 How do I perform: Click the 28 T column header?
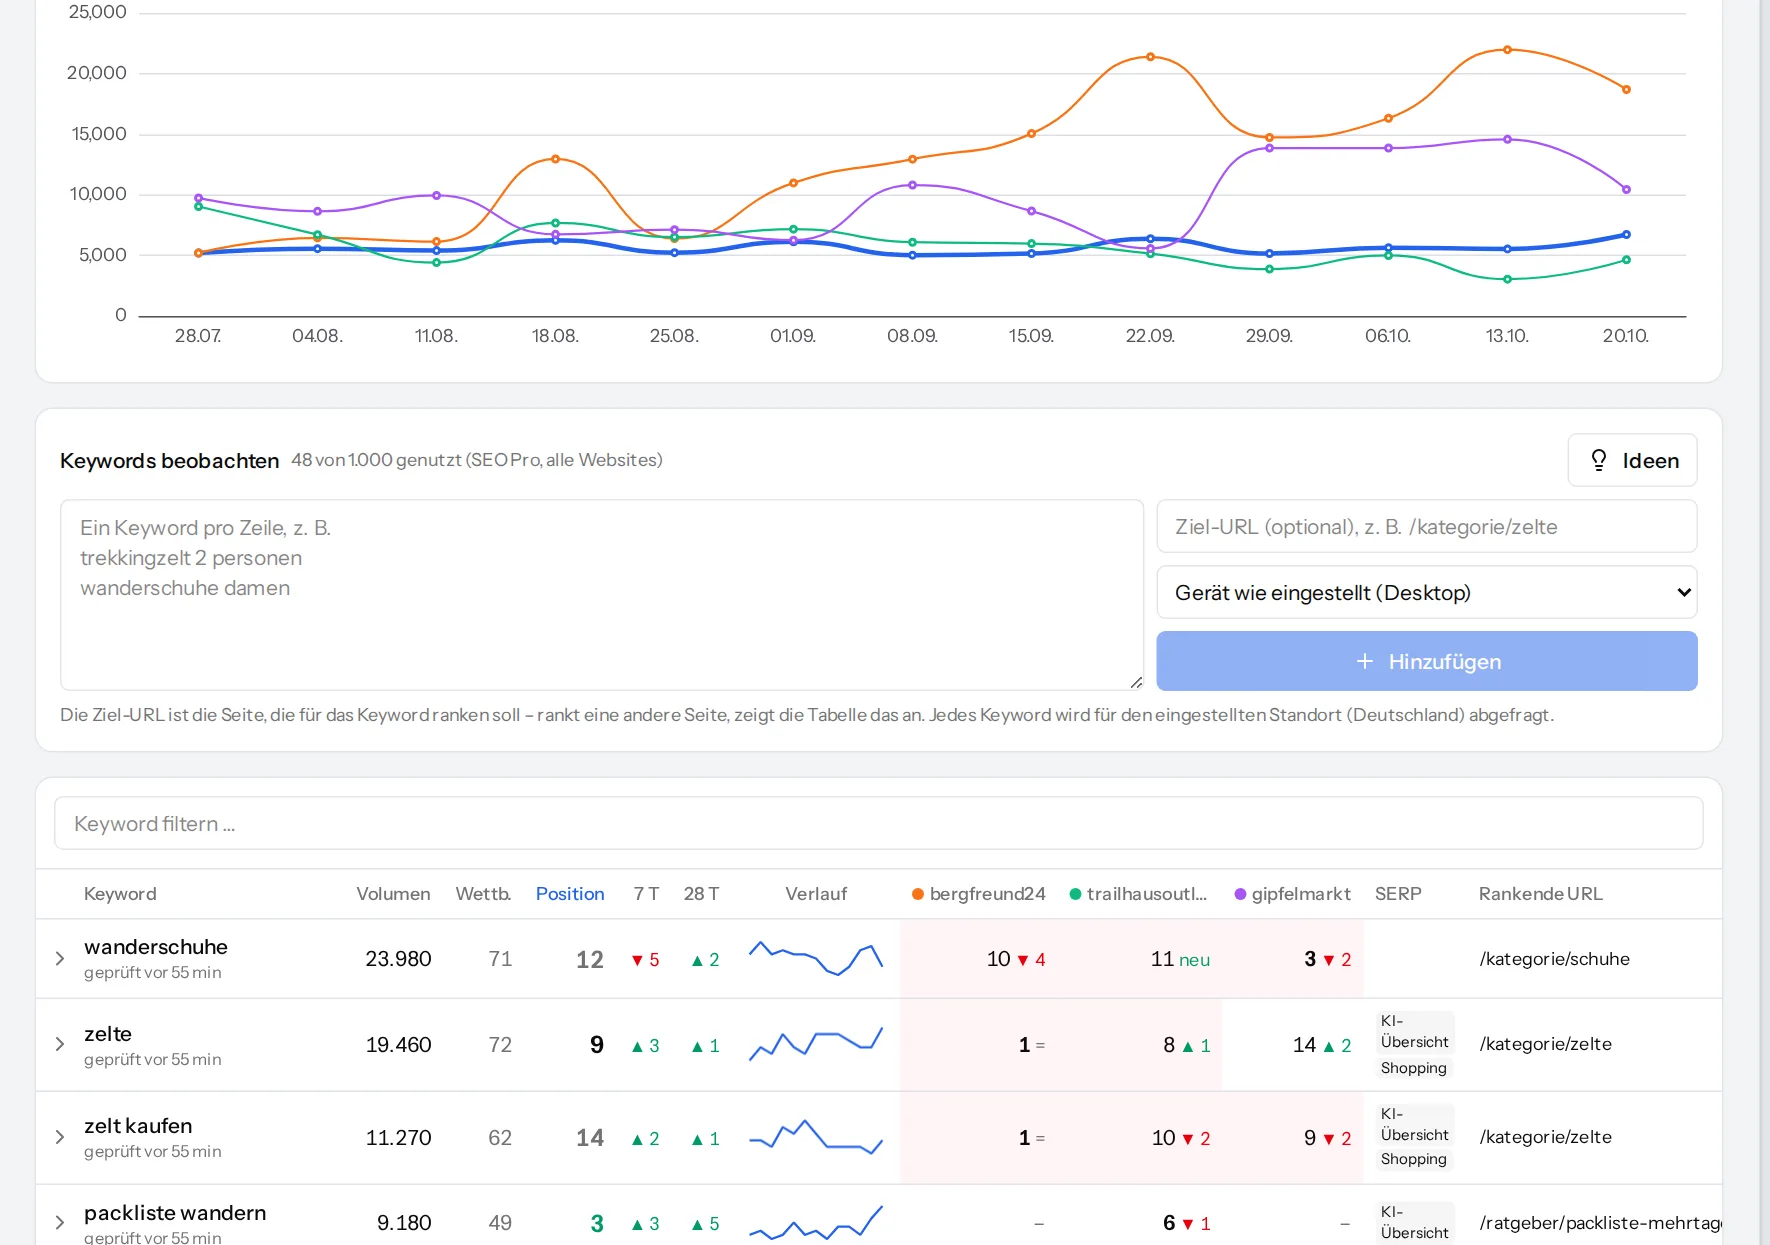pyautogui.click(x=701, y=894)
